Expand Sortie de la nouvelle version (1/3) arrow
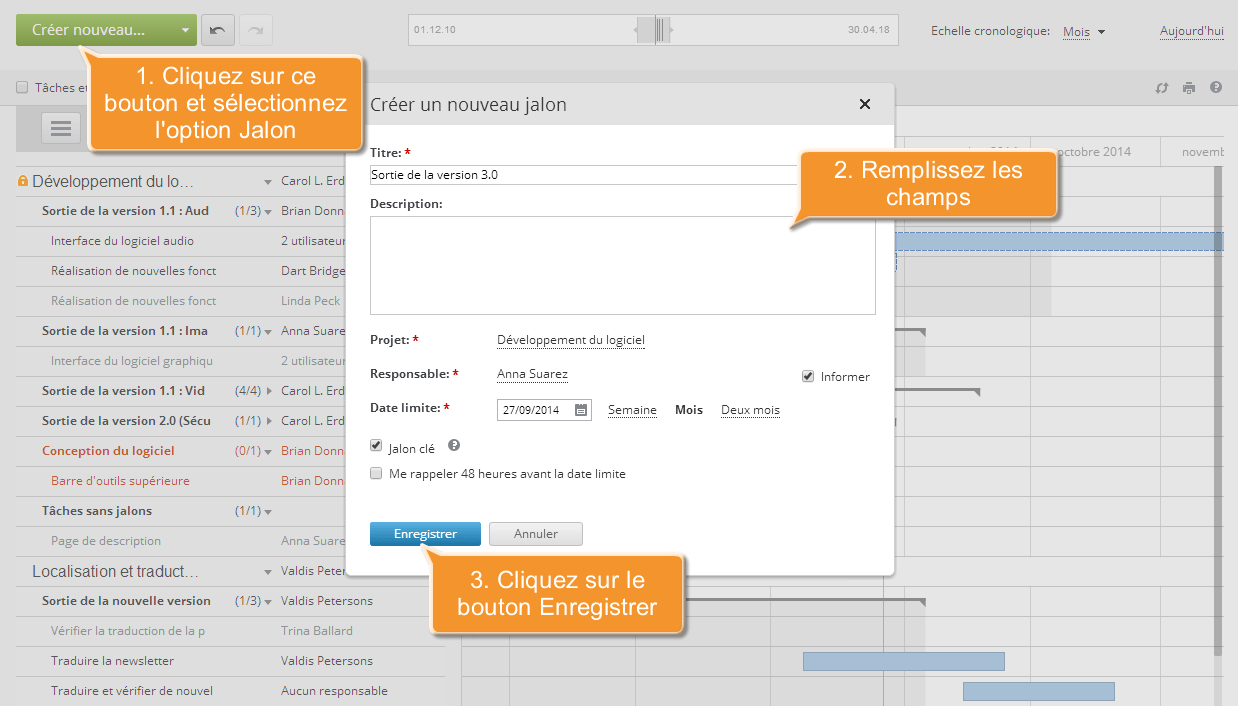Screen dimensions: 1238x706 click(268, 602)
